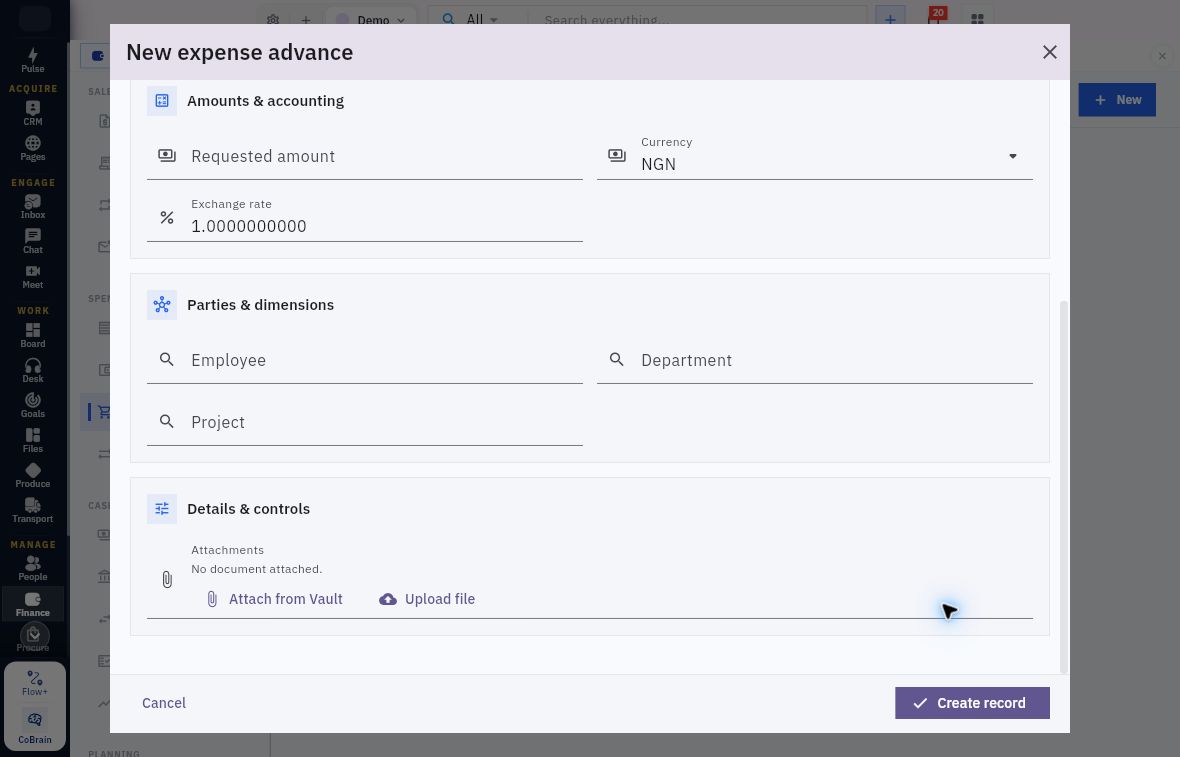Open Pulse in the sidebar
This screenshot has height=757, width=1180.
(32, 60)
